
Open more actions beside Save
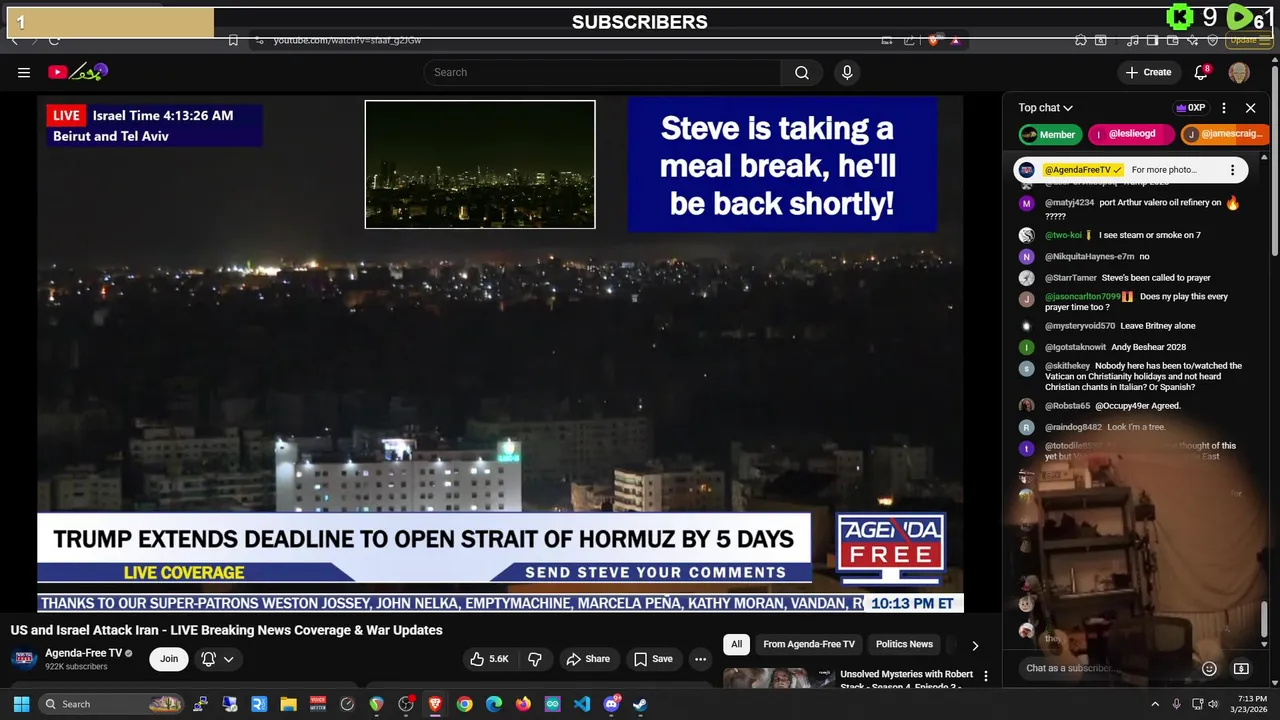(x=700, y=659)
